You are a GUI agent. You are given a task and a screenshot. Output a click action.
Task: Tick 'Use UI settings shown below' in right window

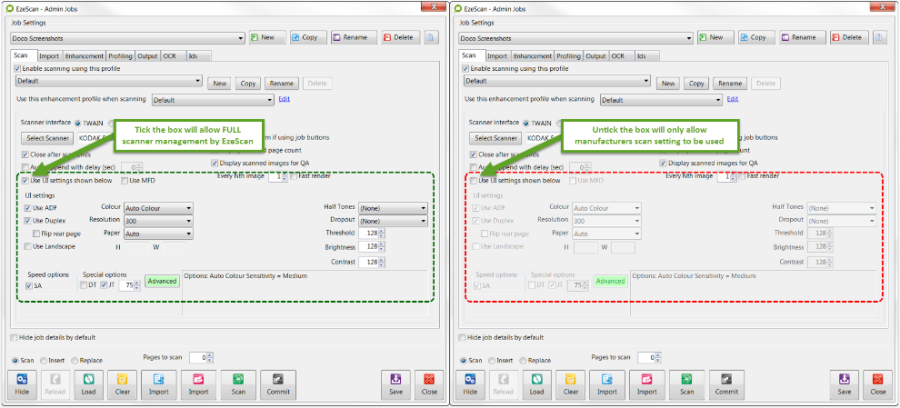click(473, 180)
